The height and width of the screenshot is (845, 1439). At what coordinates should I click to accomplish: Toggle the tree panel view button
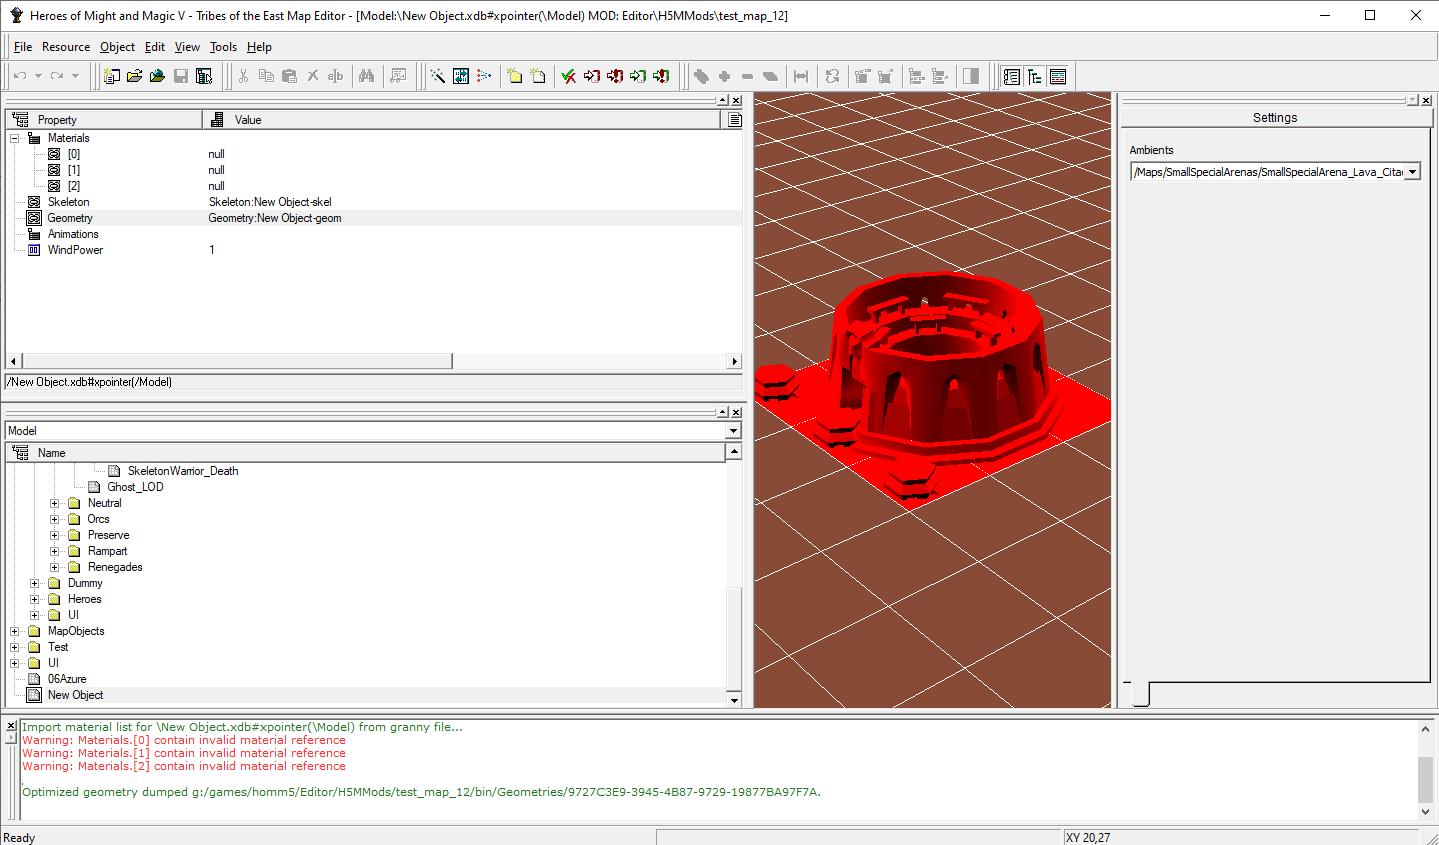(x=1035, y=76)
